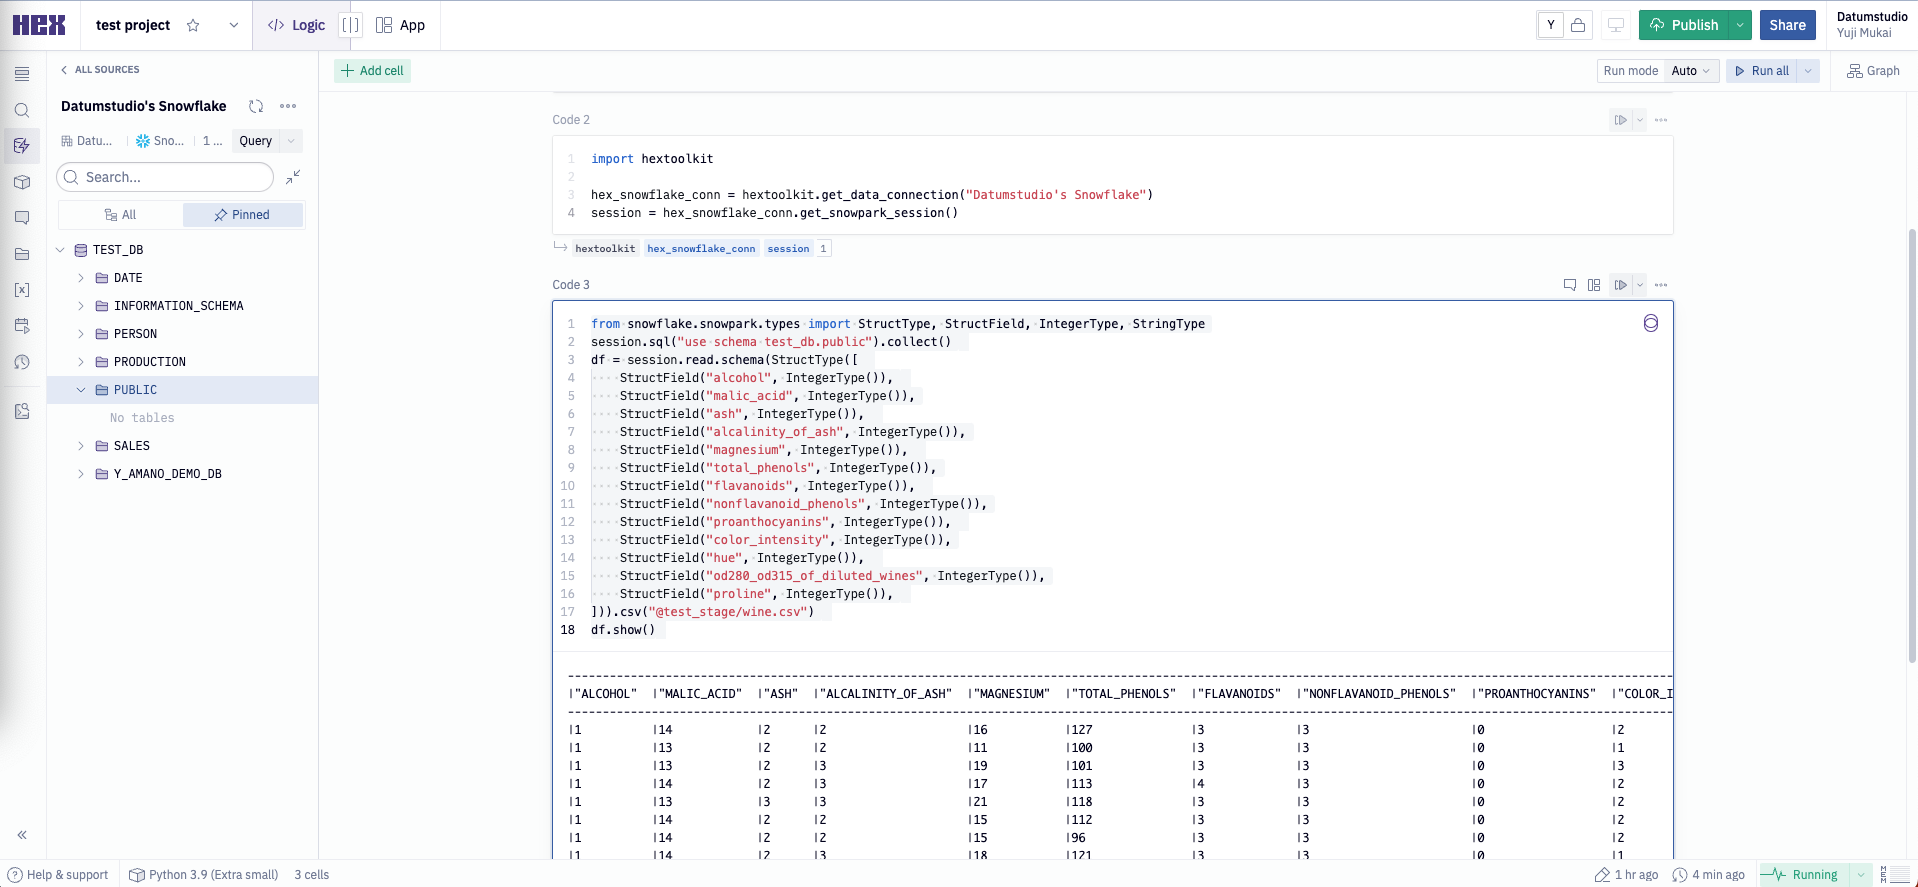Toggle the side-by-side split view
Screen dimensions: 1918x887
(350, 25)
